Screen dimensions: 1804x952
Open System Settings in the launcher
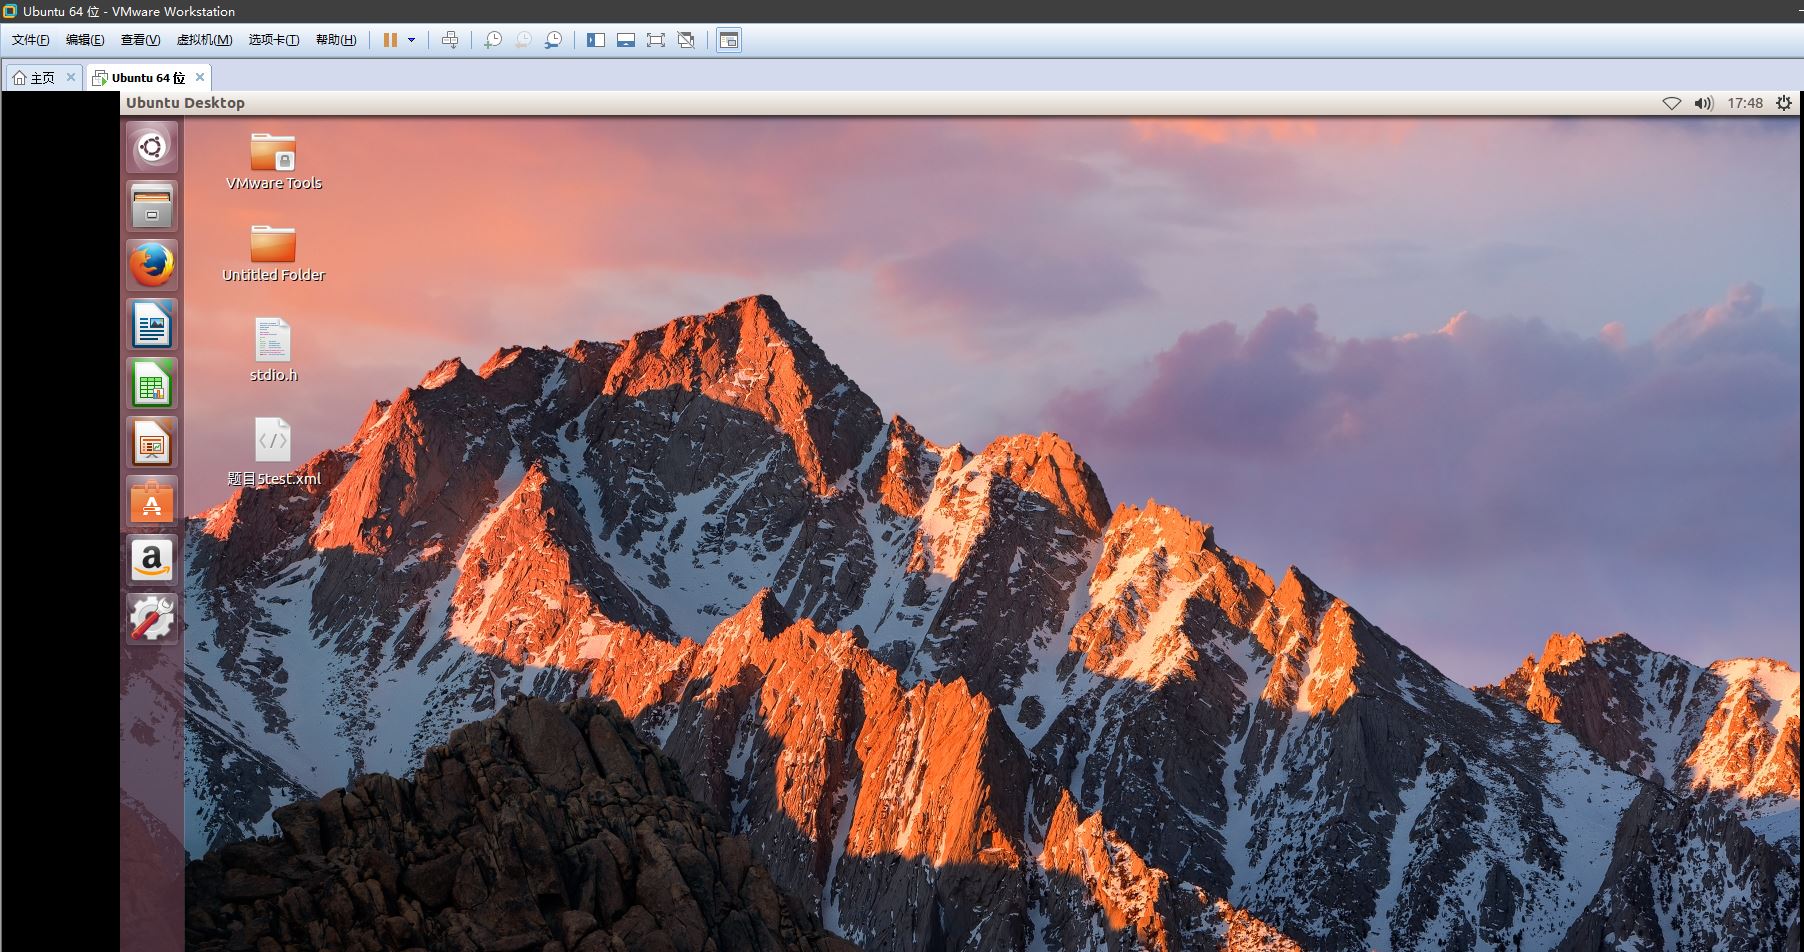(152, 619)
